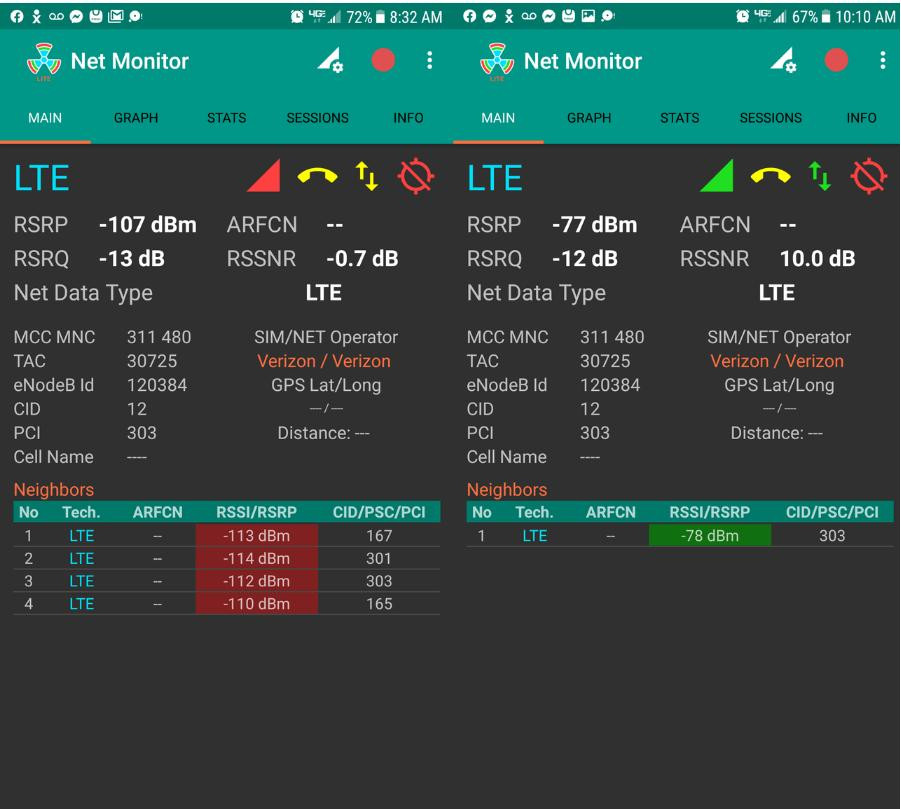Tap the green signal strength triangle

point(717,175)
